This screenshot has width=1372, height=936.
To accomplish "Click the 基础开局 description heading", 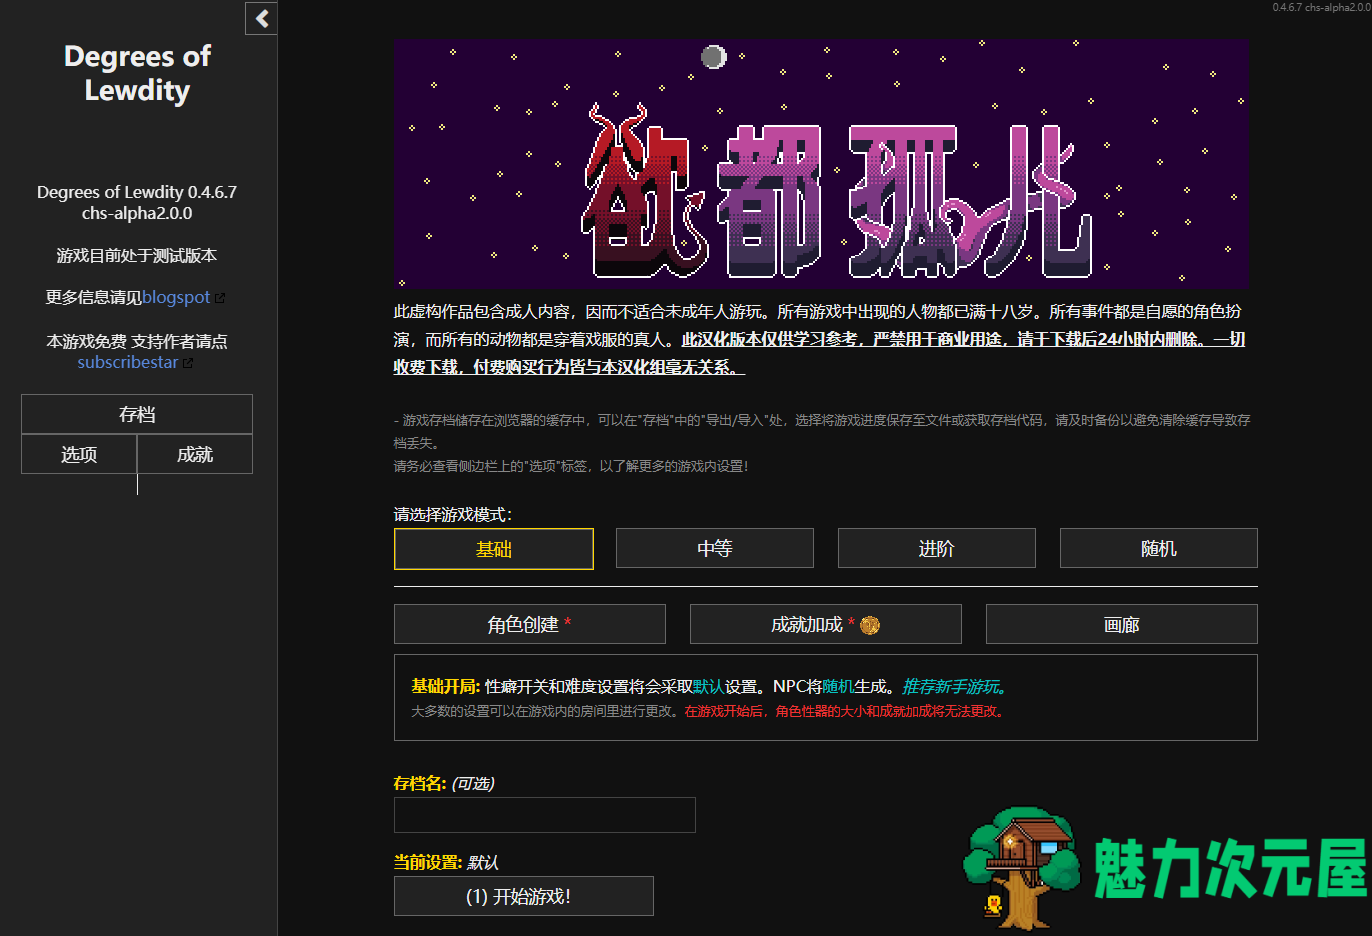I will coord(446,686).
